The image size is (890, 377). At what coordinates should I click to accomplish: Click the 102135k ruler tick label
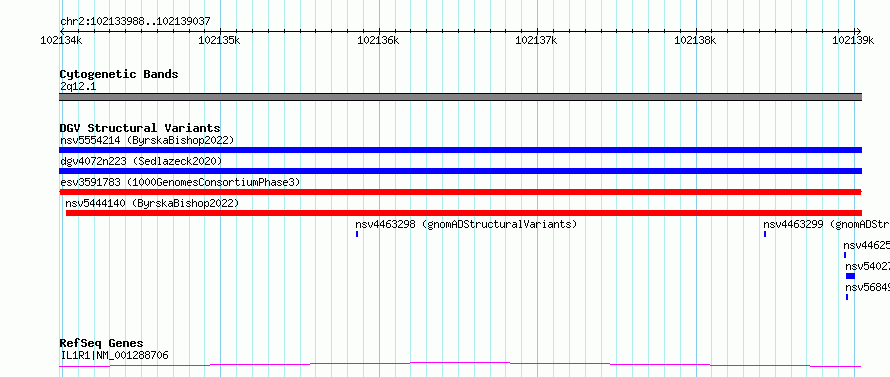220,40
